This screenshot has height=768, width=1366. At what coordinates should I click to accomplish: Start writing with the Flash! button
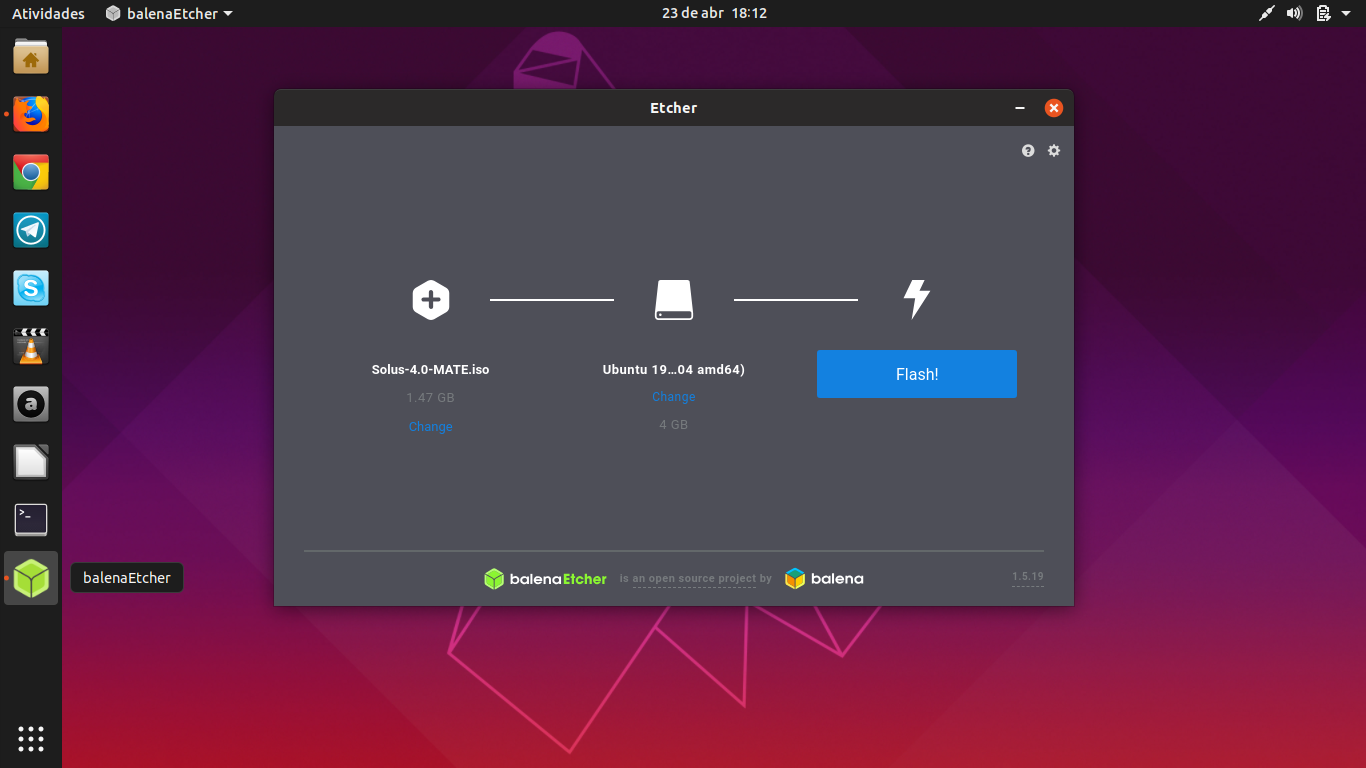point(917,374)
